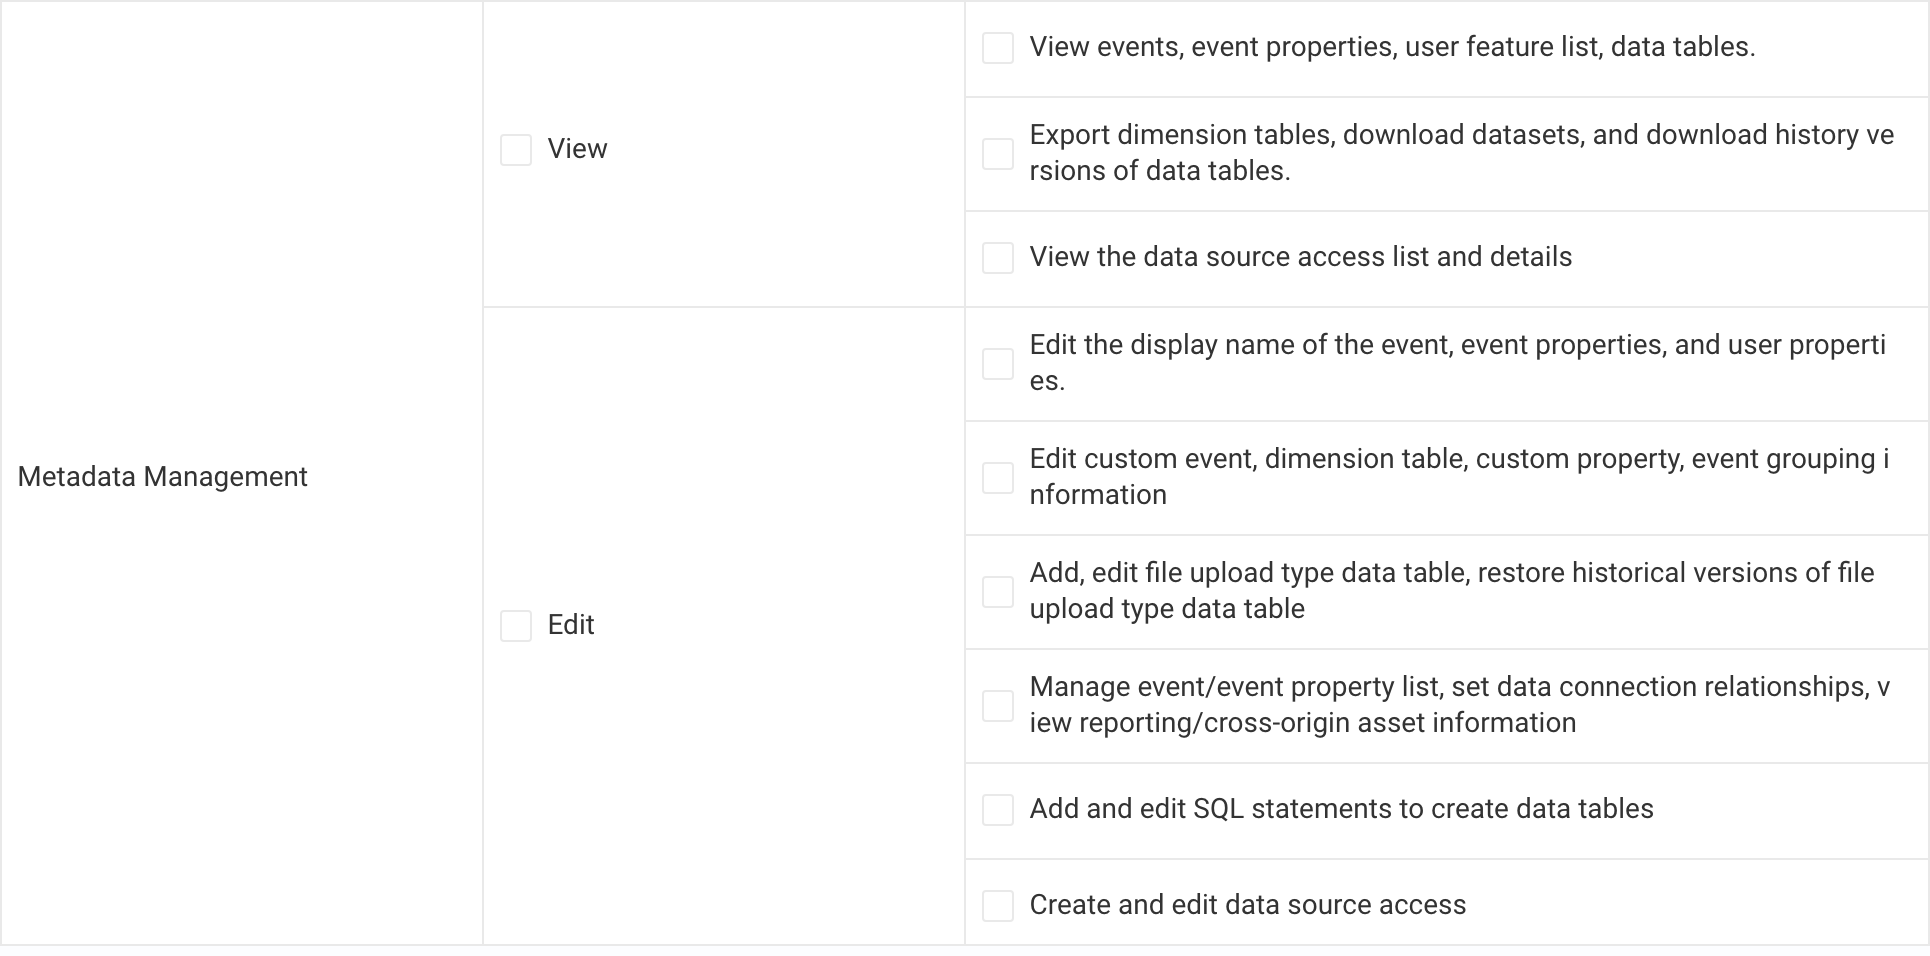Viewport: 1930px width, 956px height.
Task: Click the 'Edit' label next to checkbox
Action: [571, 625]
